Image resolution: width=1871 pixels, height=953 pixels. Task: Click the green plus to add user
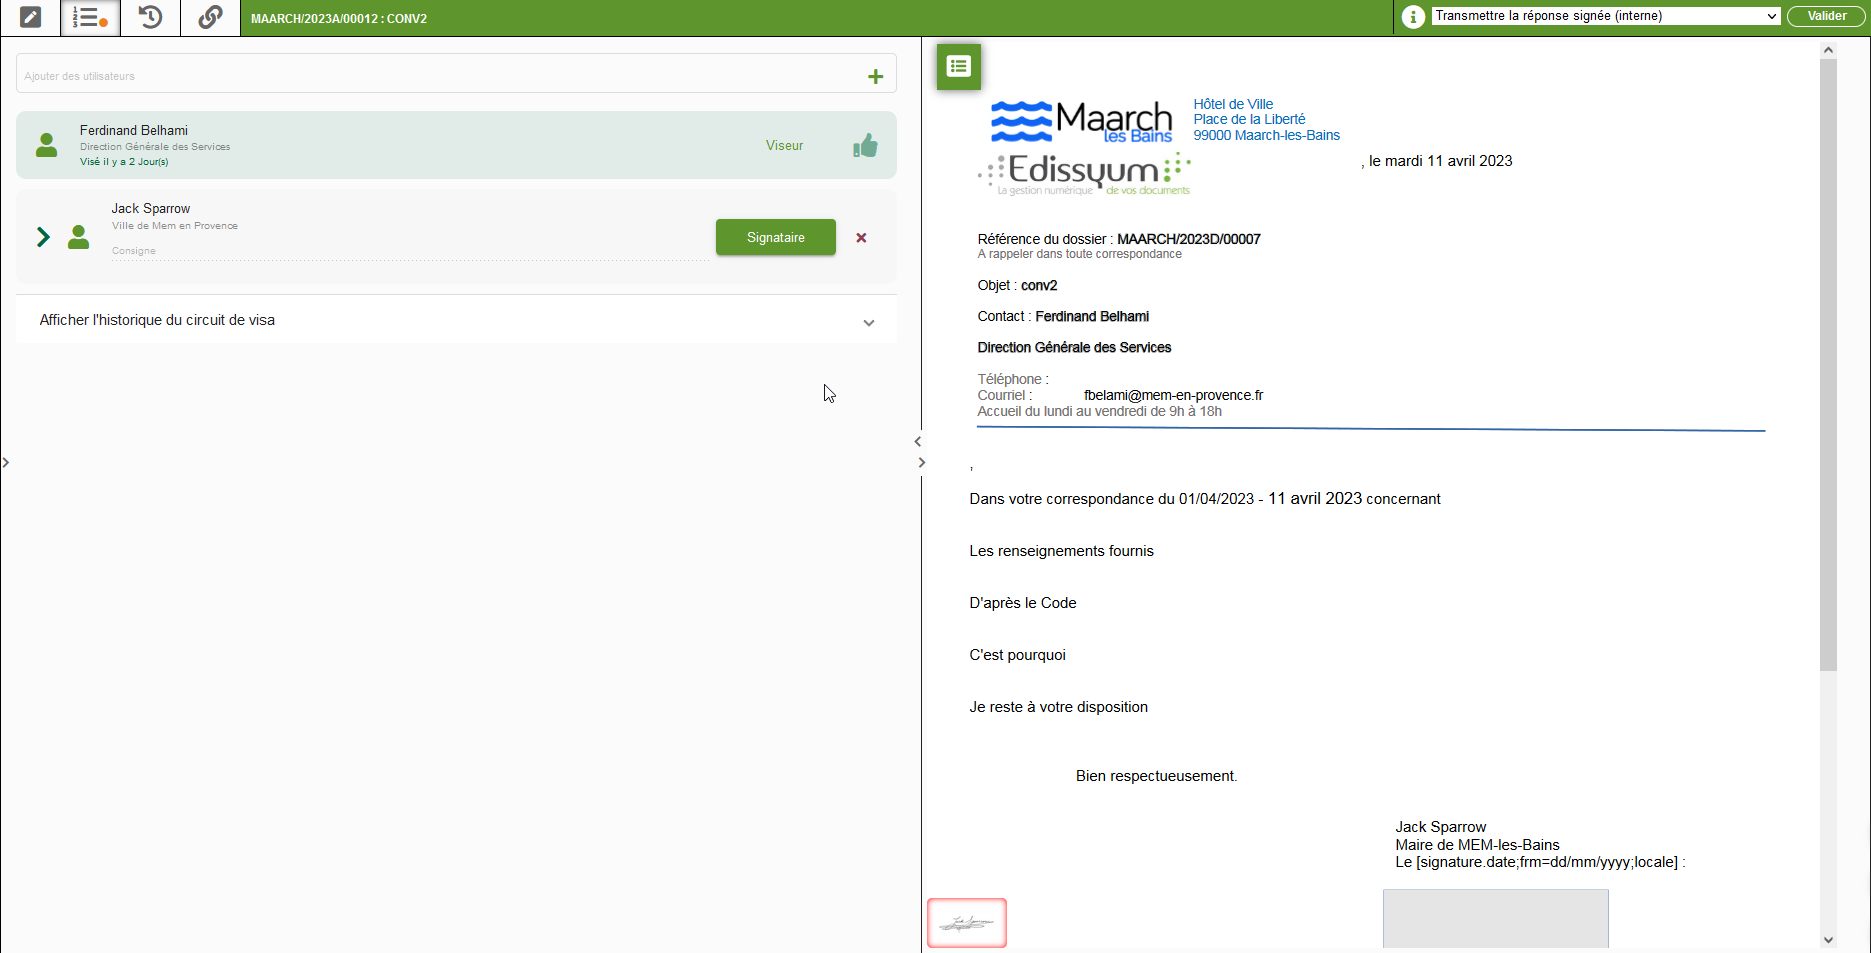pyautogui.click(x=875, y=77)
